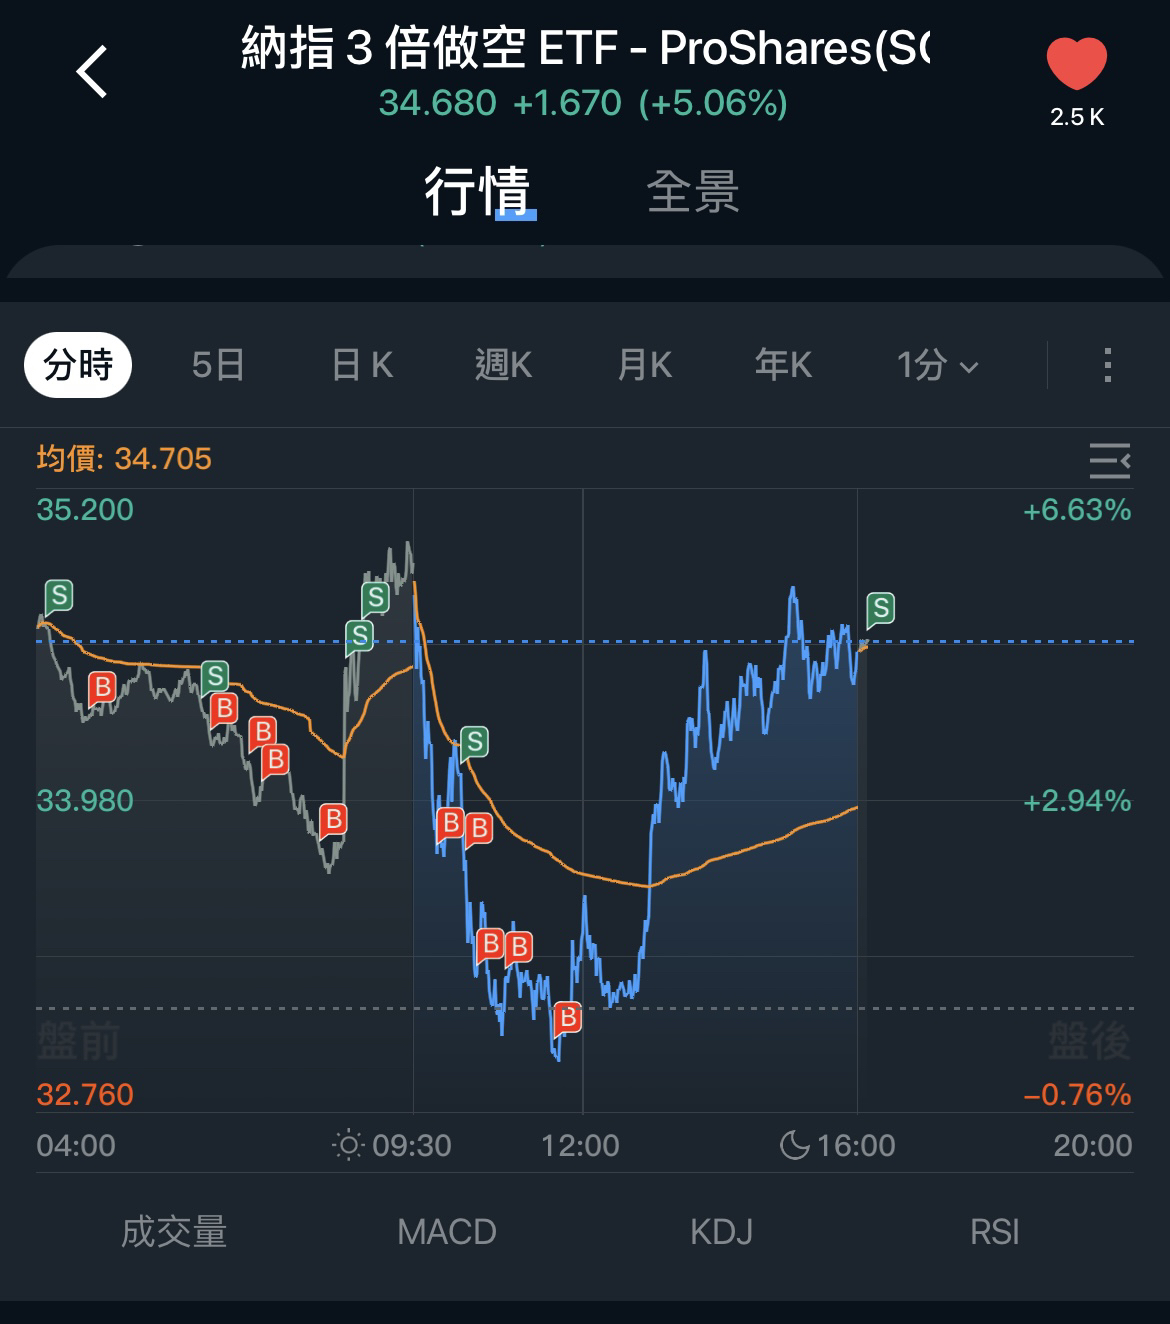Show the 成交量 volume indicator

click(174, 1232)
